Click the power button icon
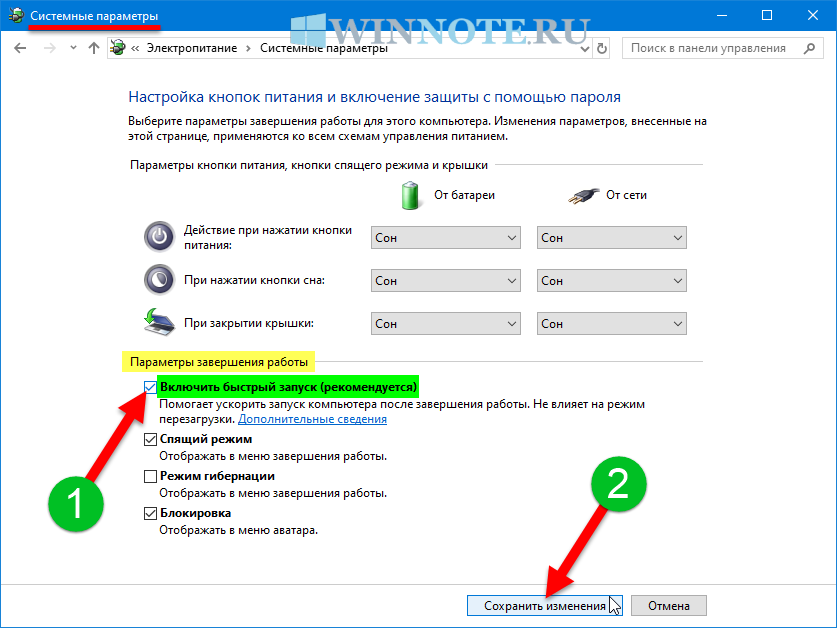Screen dimensions: 837x628 pos(159,237)
